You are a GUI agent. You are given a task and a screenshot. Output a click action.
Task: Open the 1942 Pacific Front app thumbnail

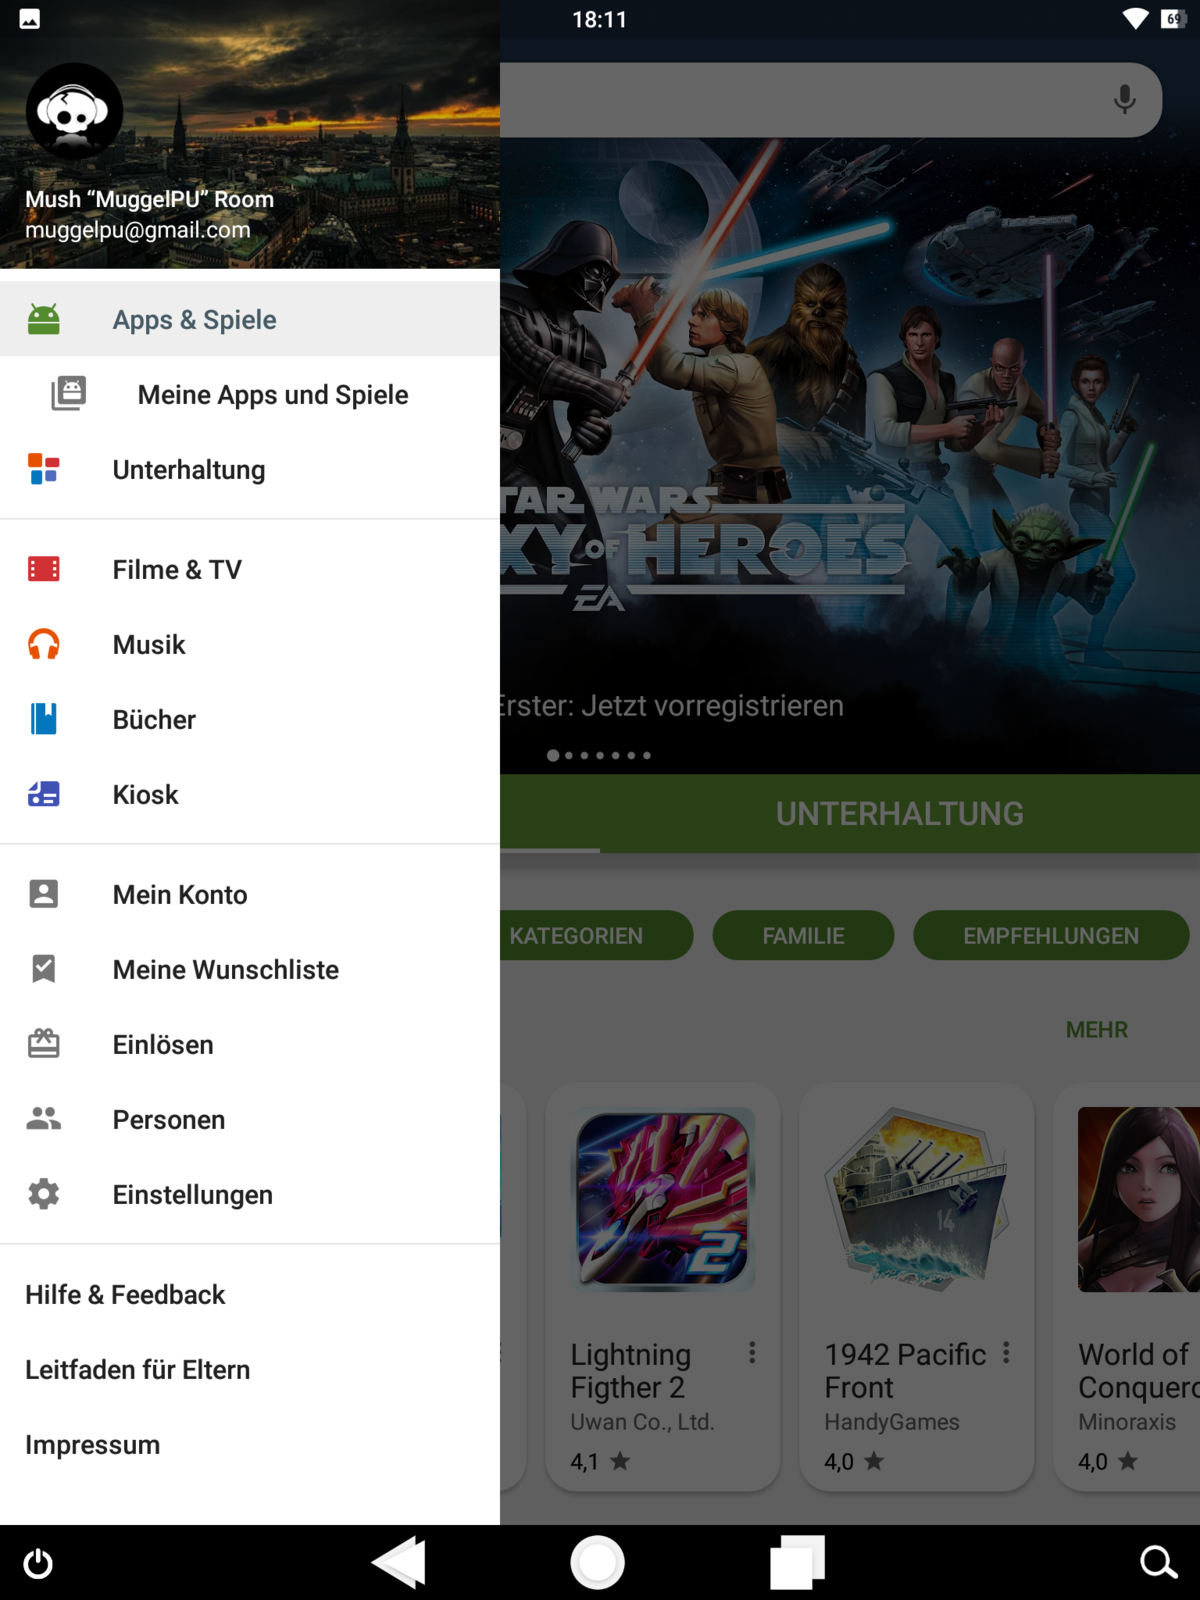click(916, 1198)
